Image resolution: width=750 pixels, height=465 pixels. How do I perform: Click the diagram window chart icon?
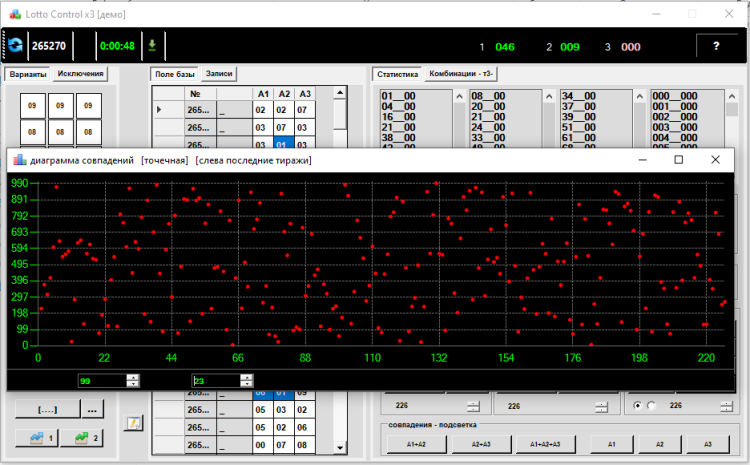coord(18,160)
